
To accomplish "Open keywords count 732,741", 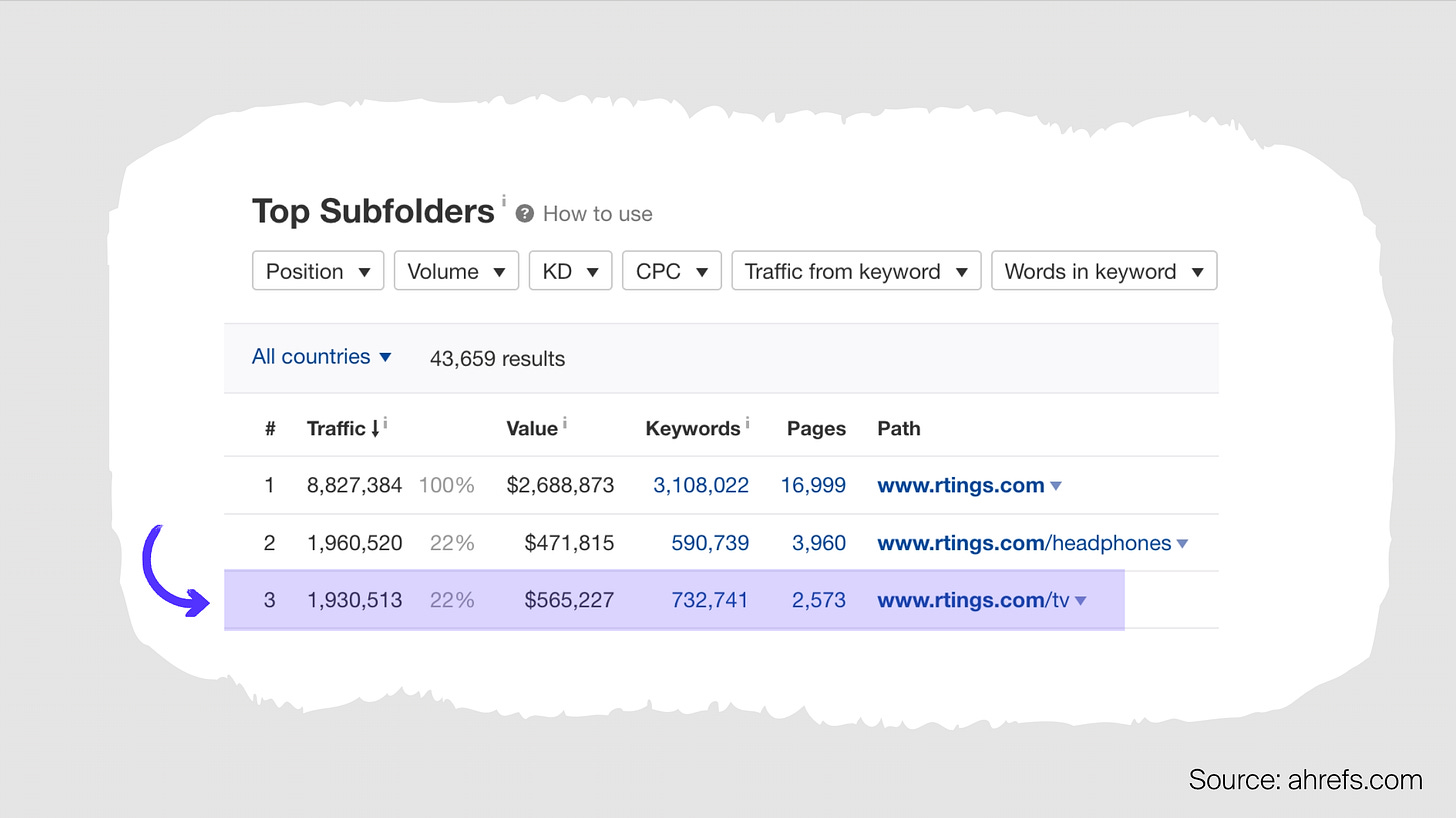I will tap(710, 600).
